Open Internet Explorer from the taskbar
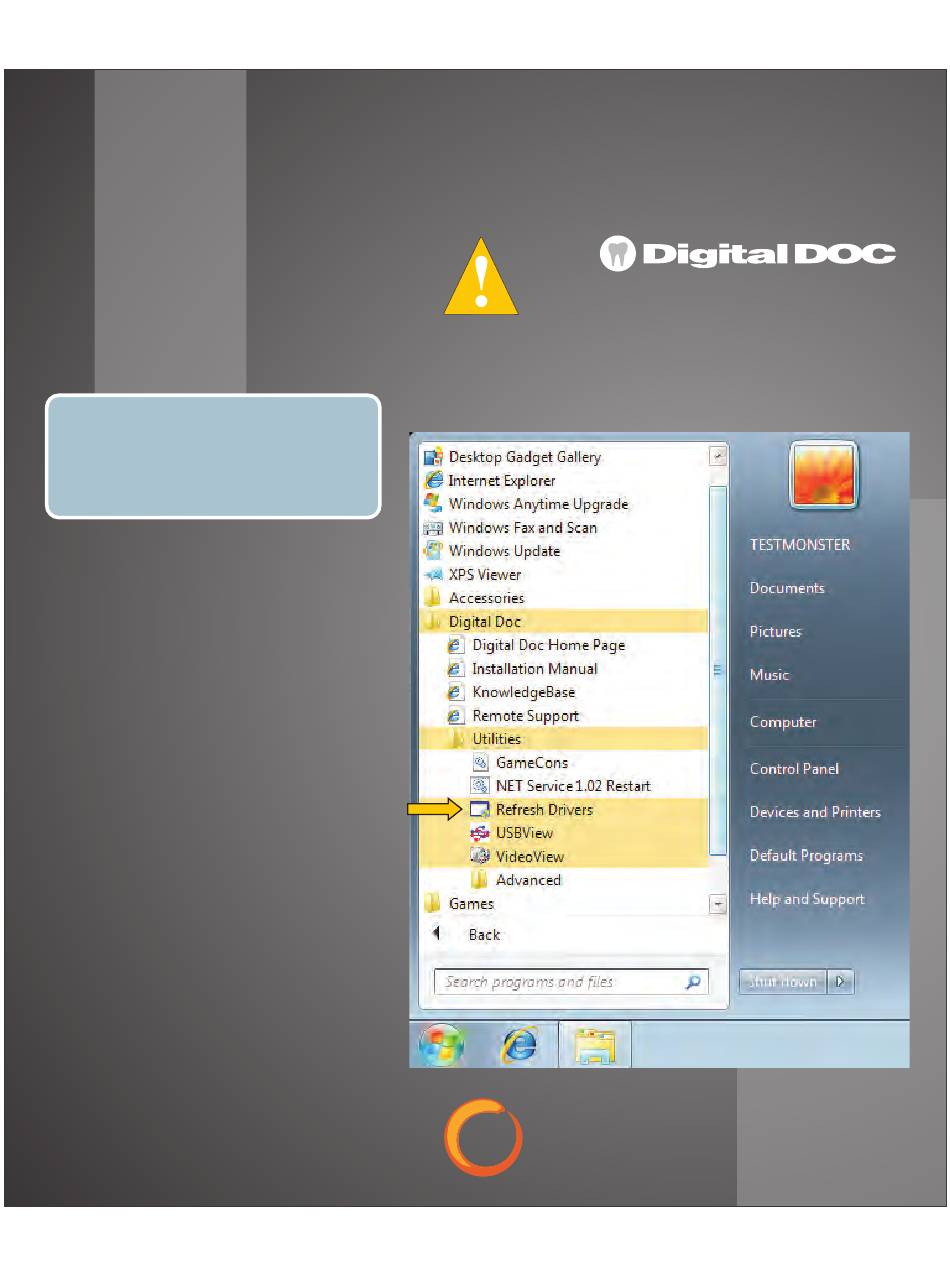Viewport: 950px width, 1276px height. tap(520, 1045)
